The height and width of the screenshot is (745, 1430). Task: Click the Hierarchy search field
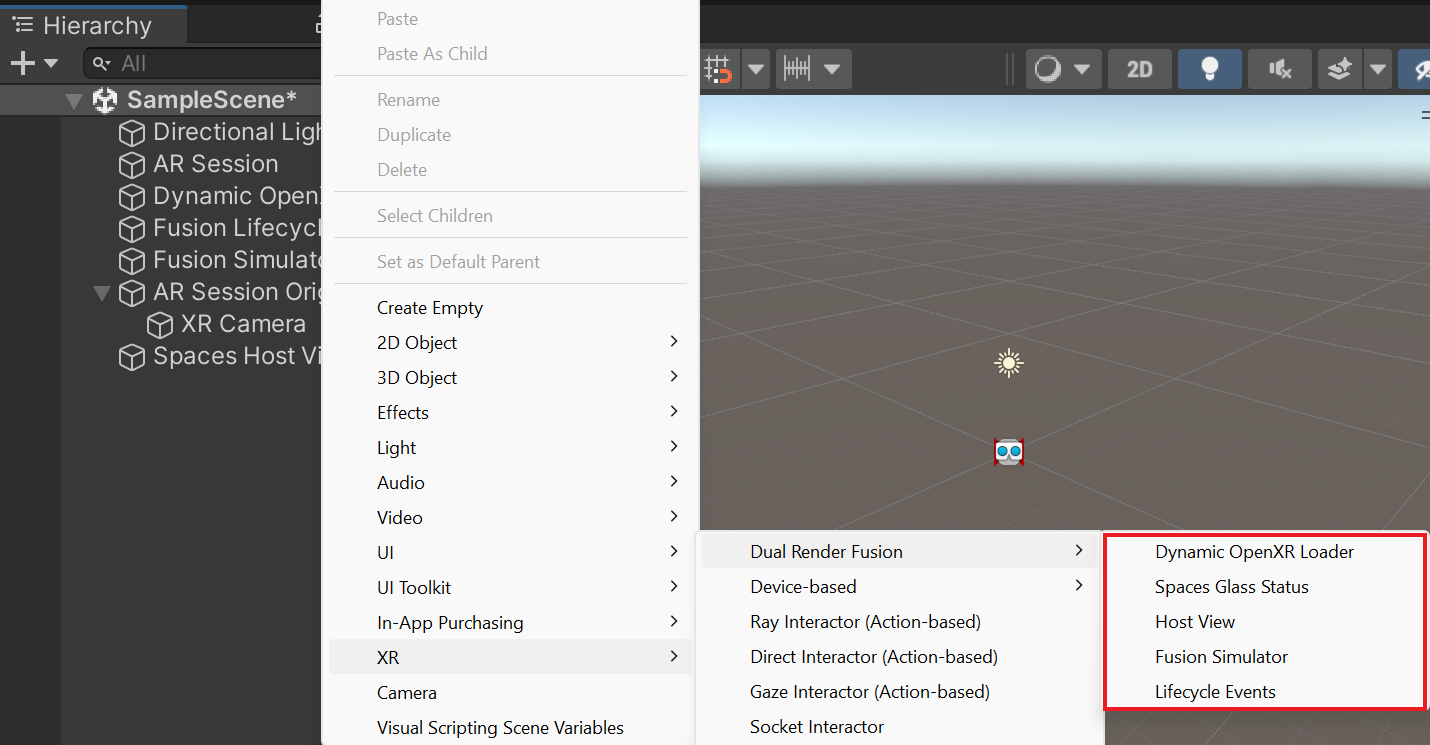(203, 63)
